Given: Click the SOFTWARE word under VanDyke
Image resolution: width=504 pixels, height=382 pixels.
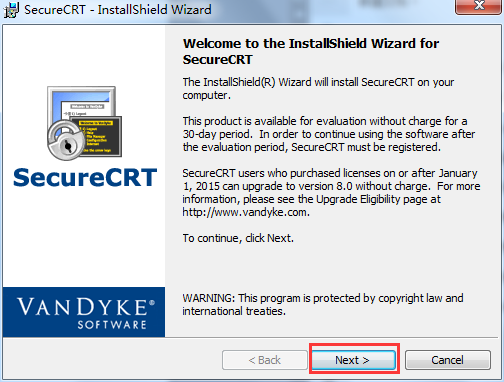Looking at the screenshot, I should pos(112,325).
